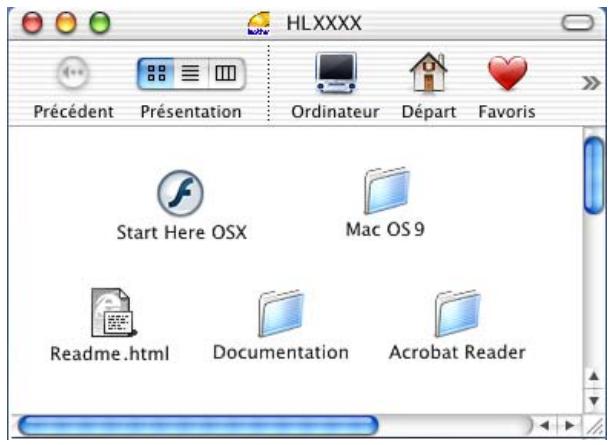This screenshot has width=612, height=445.
Task: Close the window with the red button
Action: (32, 22)
